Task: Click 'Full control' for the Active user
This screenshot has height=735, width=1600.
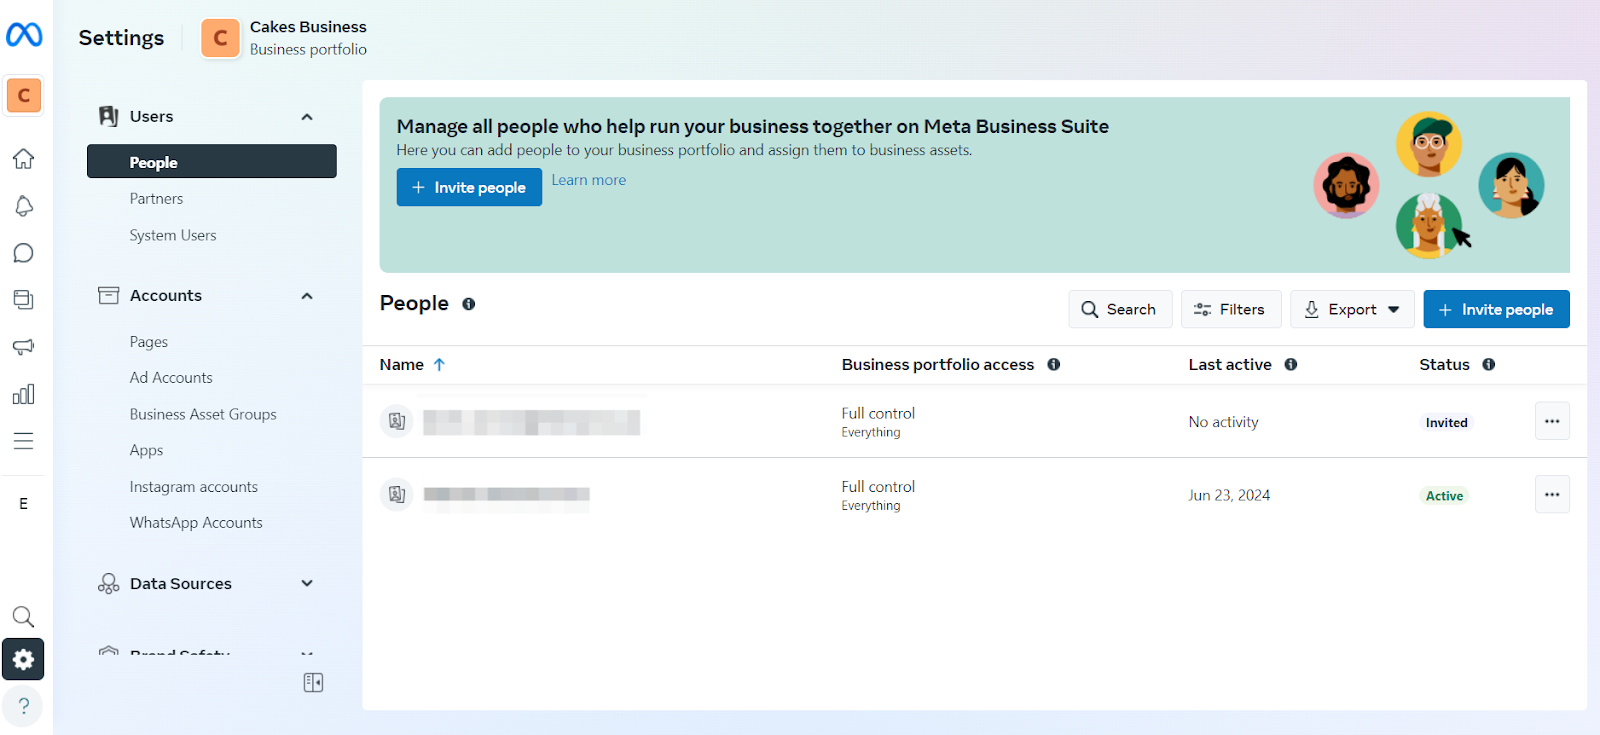Action: click(x=878, y=487)
